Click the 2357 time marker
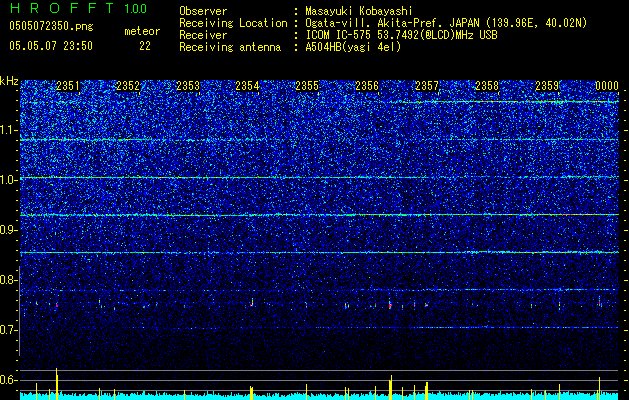The image size is (629, 400). [x=427, y=86]
